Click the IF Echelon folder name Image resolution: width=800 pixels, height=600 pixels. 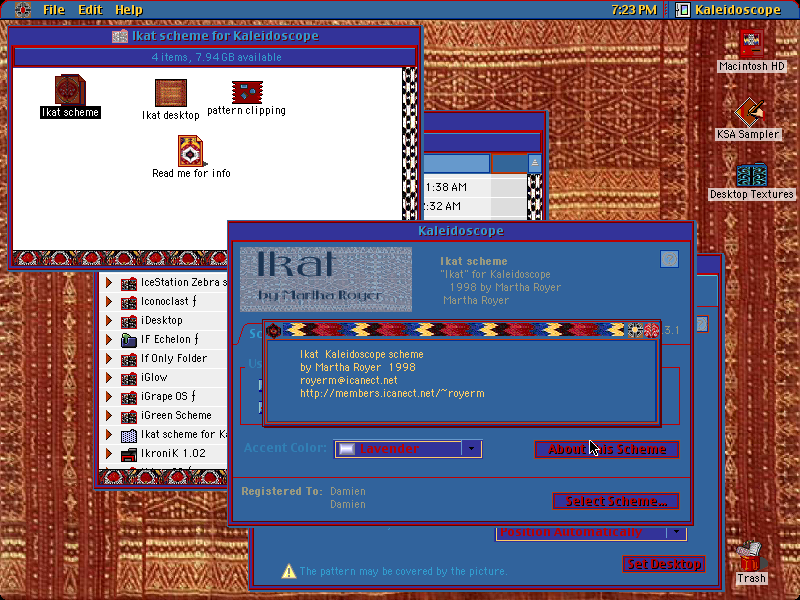tap(169, 340)
